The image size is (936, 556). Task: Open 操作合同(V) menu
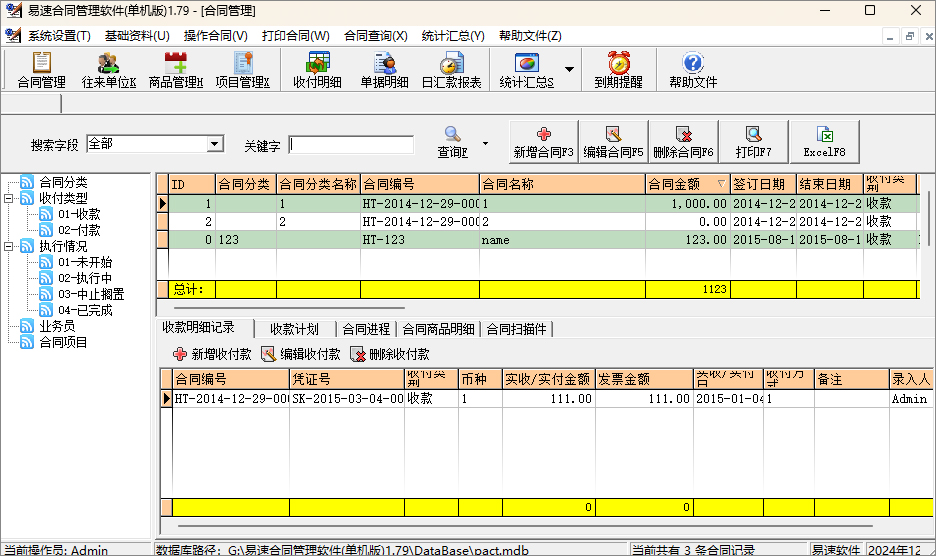(215, 36)
